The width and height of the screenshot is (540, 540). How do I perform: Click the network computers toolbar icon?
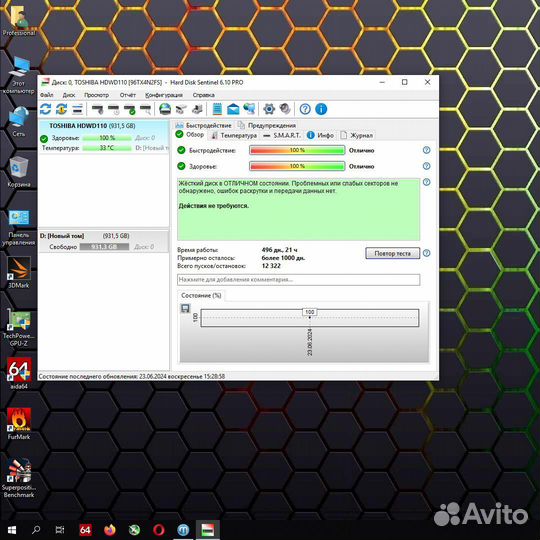pyautogui.click(x=249, y=109)
